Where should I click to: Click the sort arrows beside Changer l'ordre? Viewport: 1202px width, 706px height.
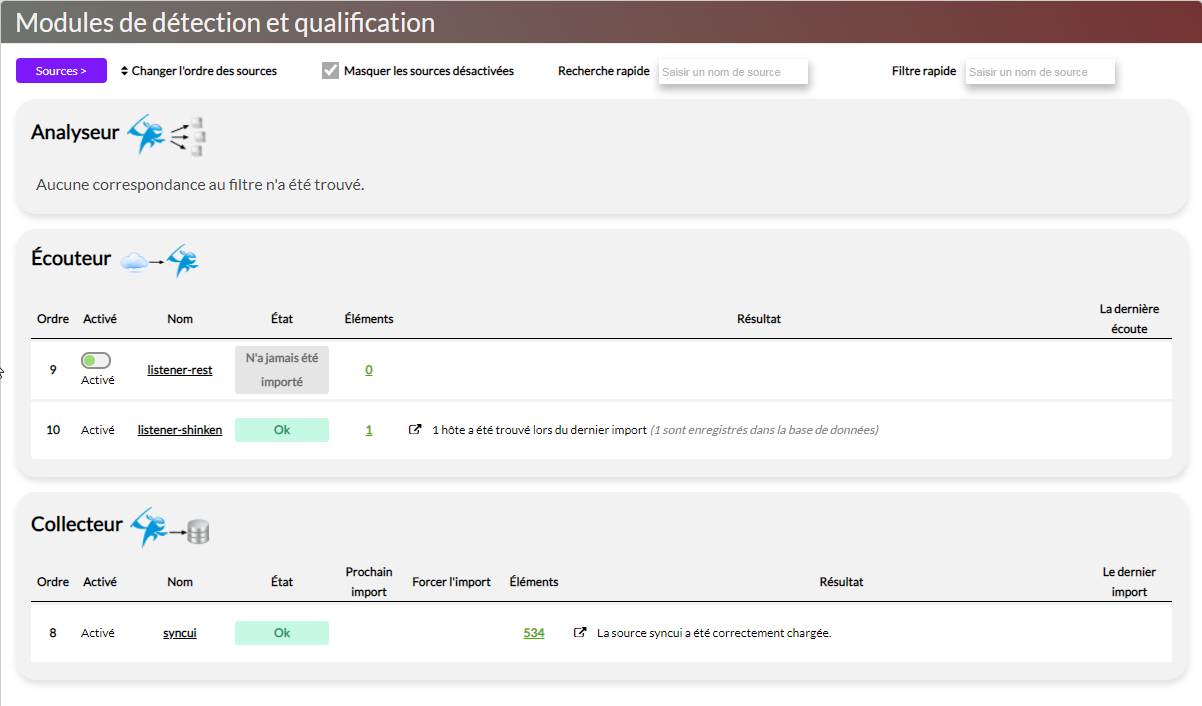pyautogui.click(x=124, y=71)
